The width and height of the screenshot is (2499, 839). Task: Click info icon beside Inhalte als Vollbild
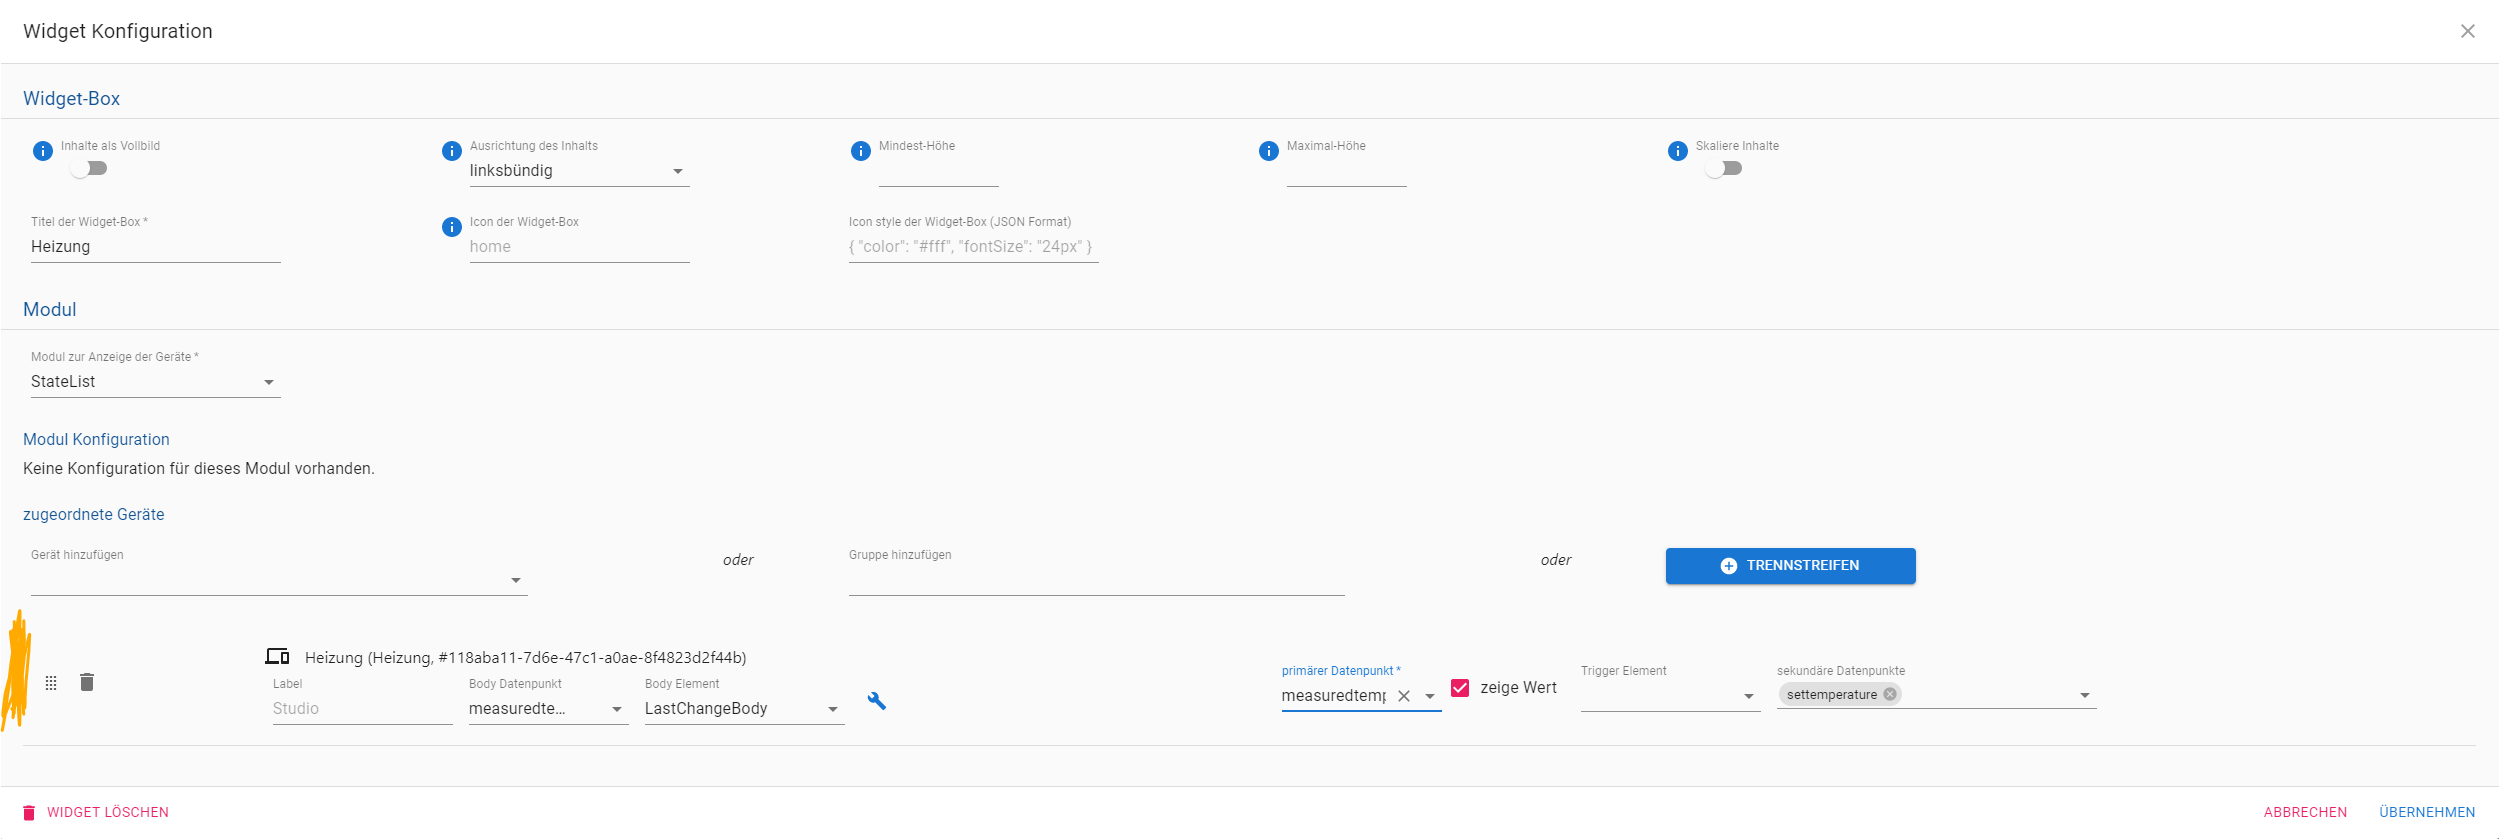43,151
